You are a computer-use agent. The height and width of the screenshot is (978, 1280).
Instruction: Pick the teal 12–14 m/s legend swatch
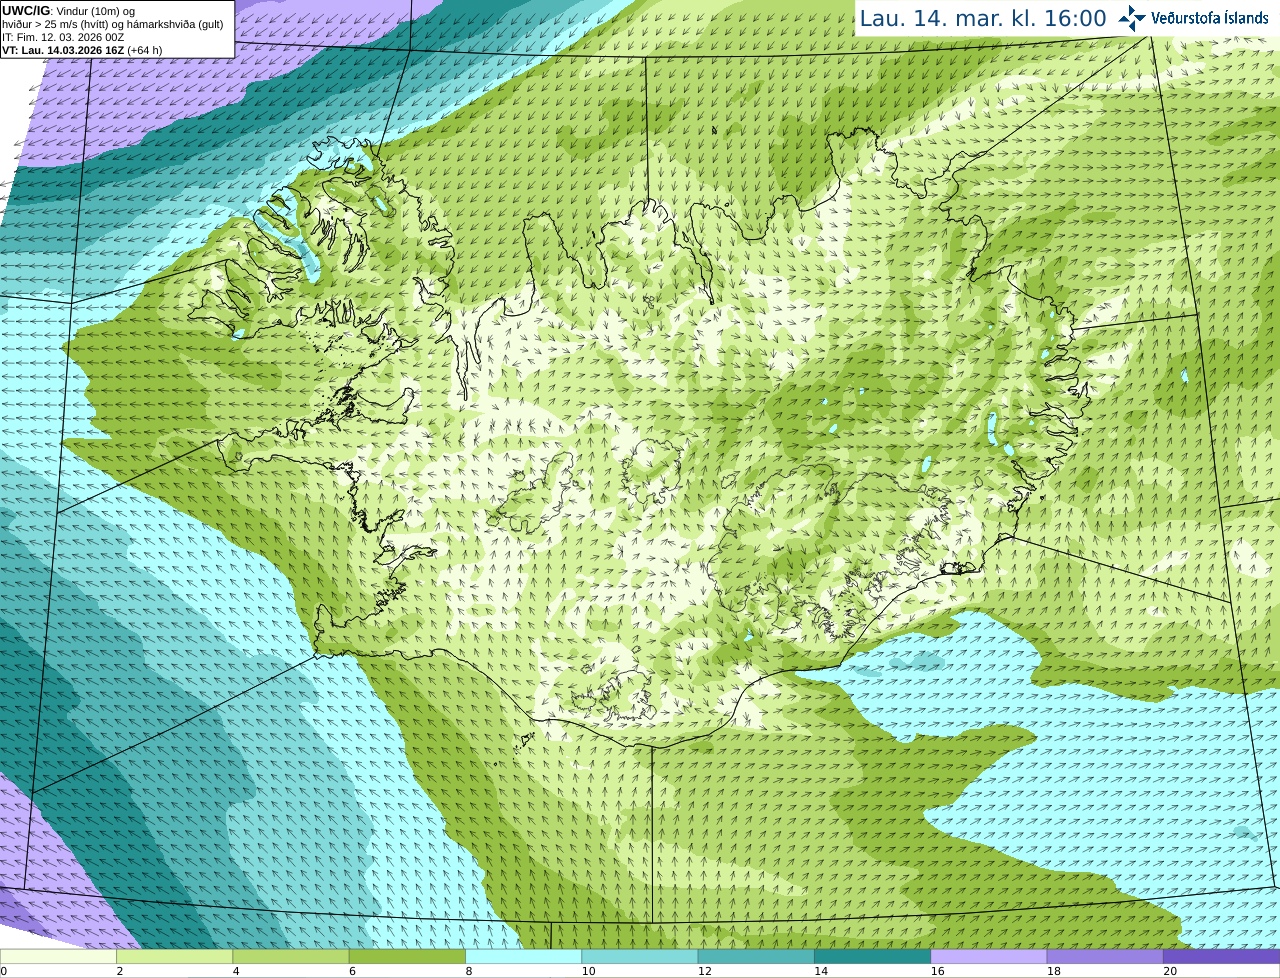756,957
